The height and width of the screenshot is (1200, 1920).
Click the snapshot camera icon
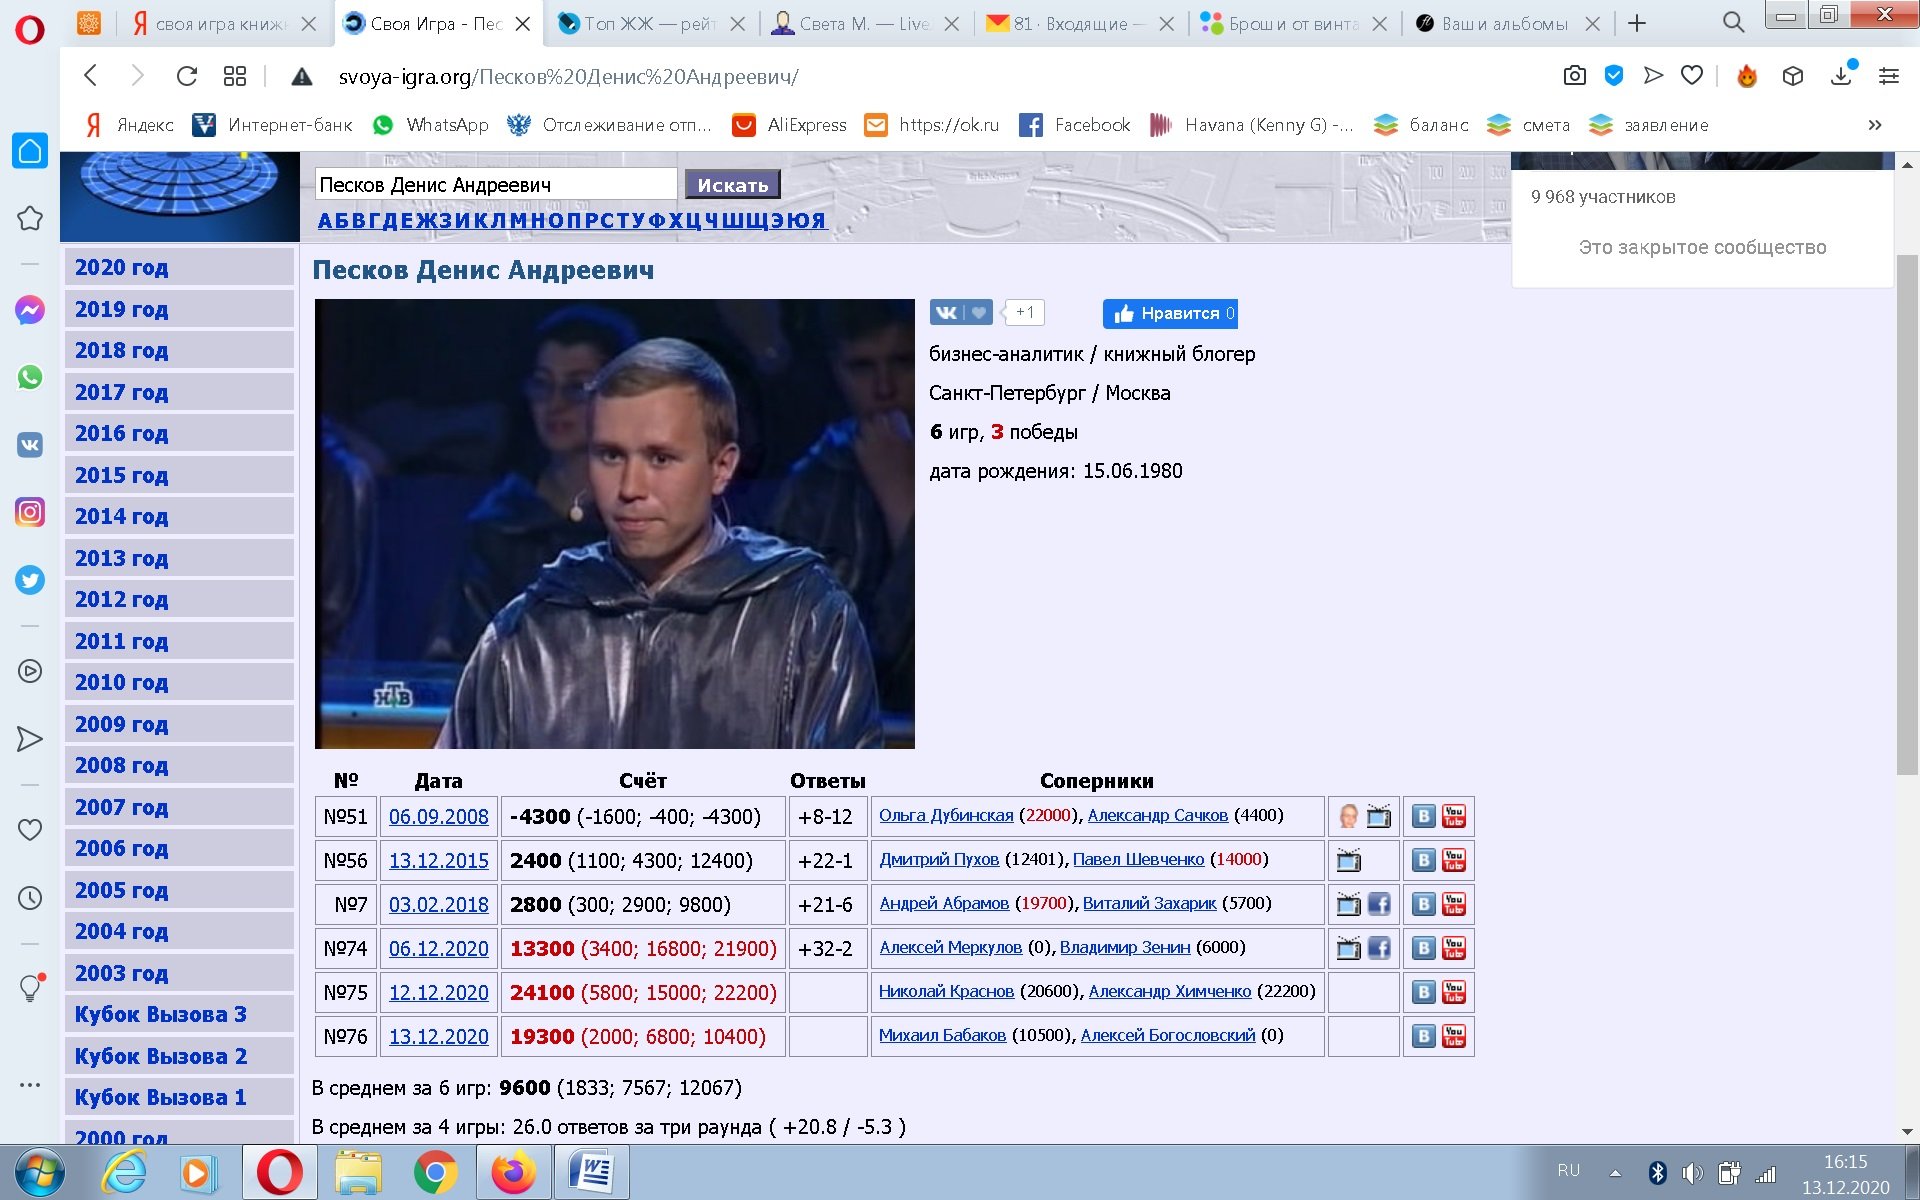tap(1574, 76)
